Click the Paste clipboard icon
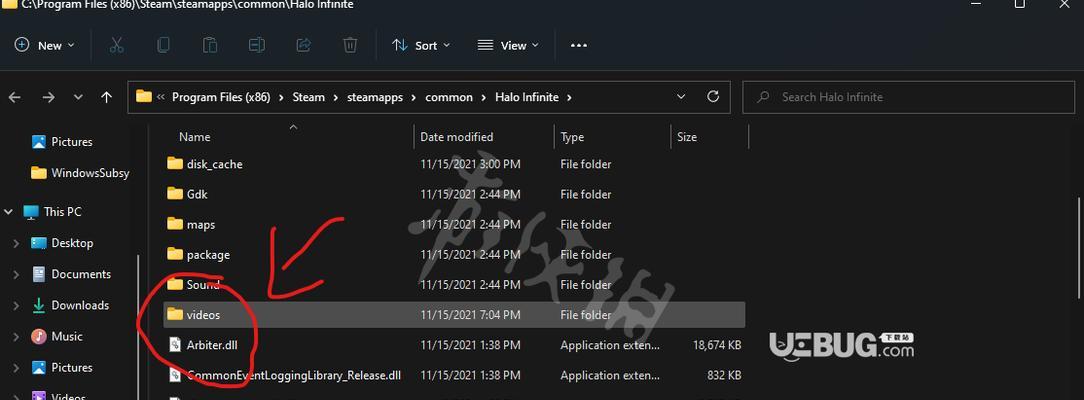The width and height of the screenshot is (1084, 400). point(210,46)
